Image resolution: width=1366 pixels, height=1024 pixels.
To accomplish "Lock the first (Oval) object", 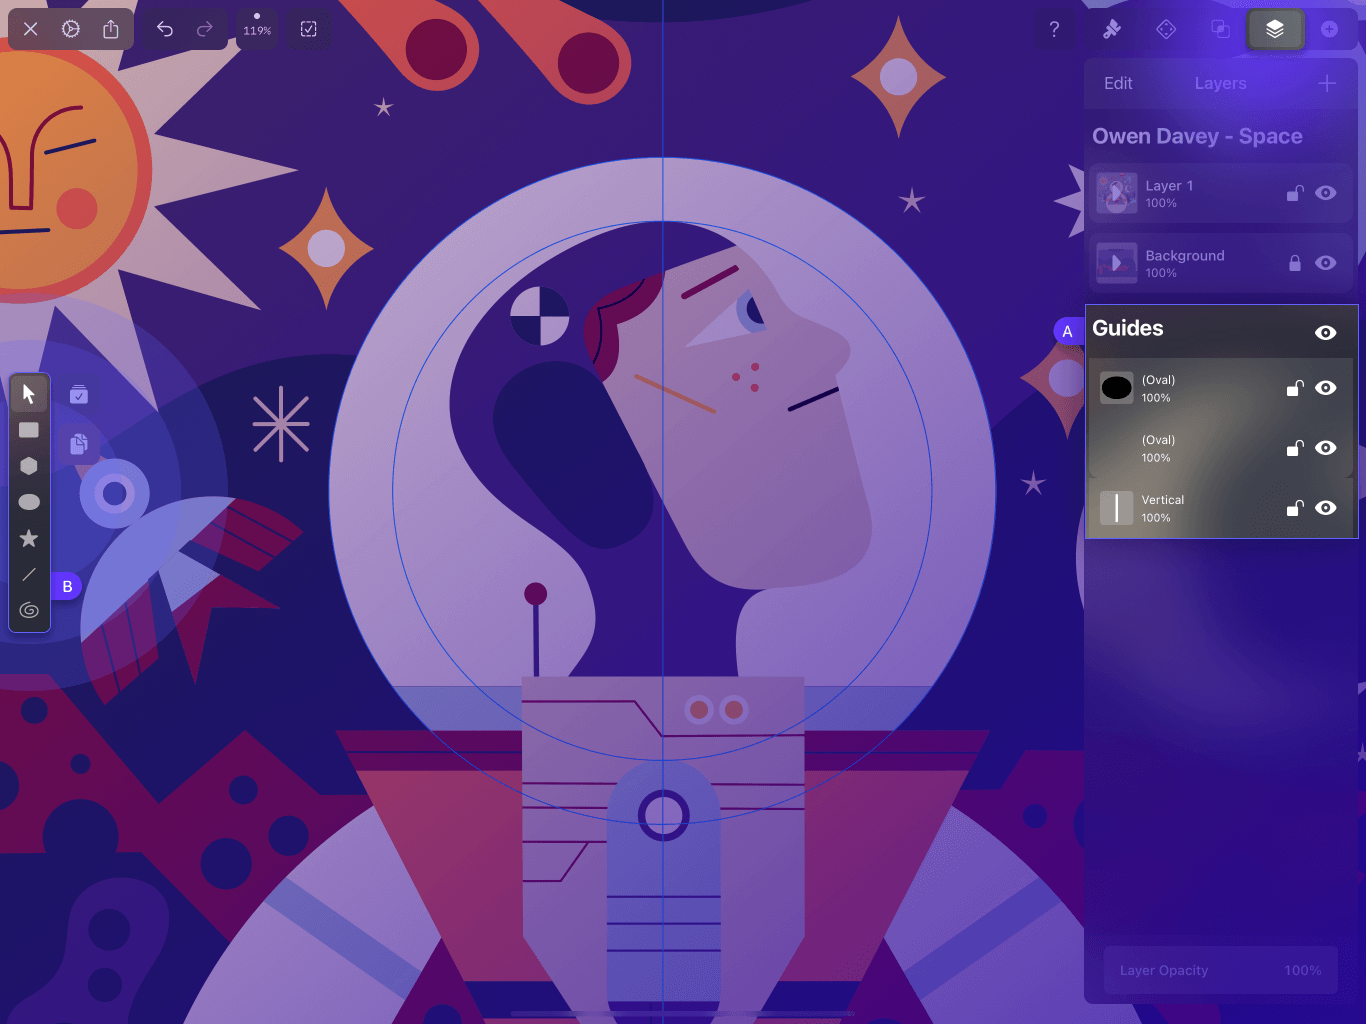I will pyautogui.click(x=1295, y=388).
